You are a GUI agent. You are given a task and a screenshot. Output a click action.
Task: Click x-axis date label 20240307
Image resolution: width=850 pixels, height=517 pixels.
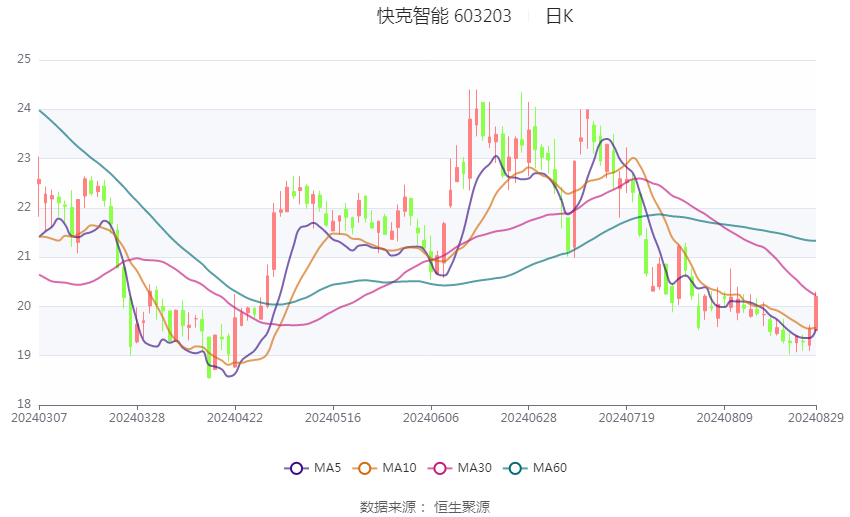click(x=39, y=418)
